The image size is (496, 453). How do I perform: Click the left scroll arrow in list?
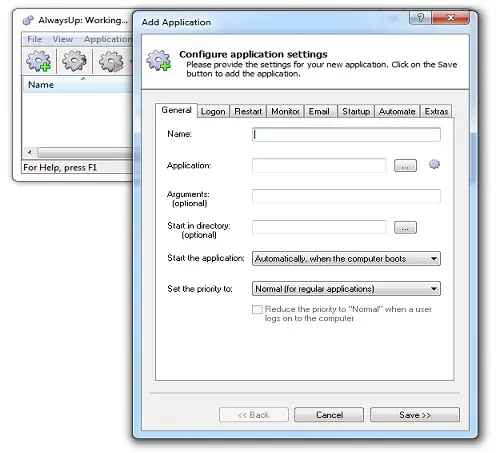[30, 152]
